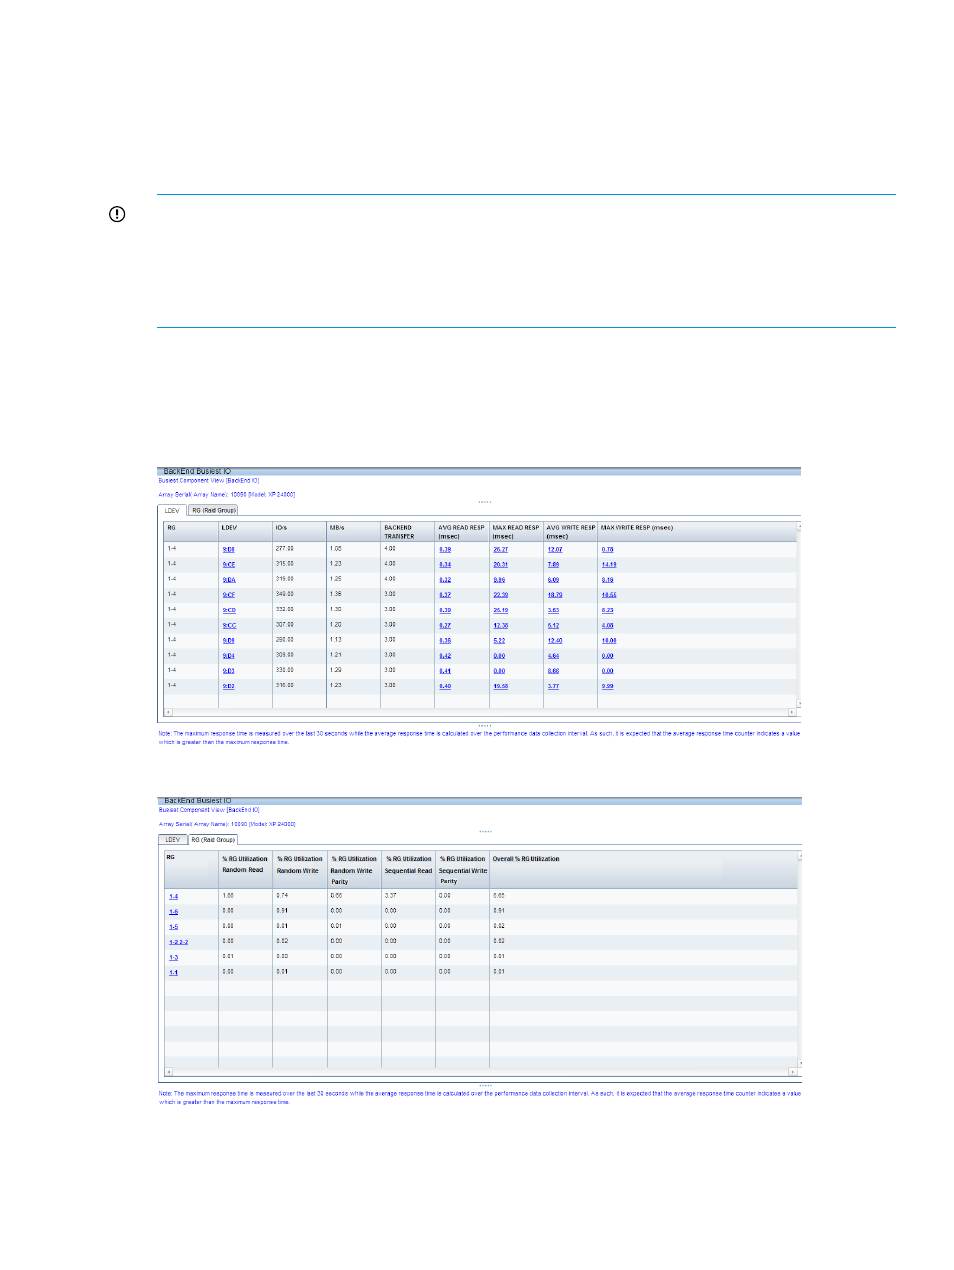
Task: Sort by MAX READ RESP (msec) header
Action: (x=515, y=531)
